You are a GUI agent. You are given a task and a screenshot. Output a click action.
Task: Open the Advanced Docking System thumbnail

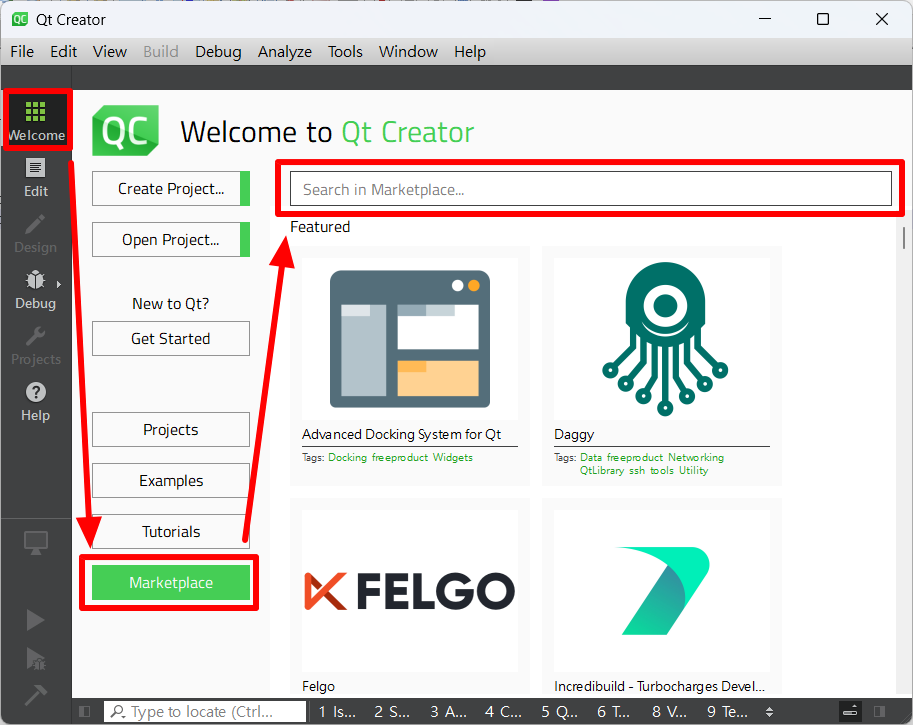[x=409, y=338]
